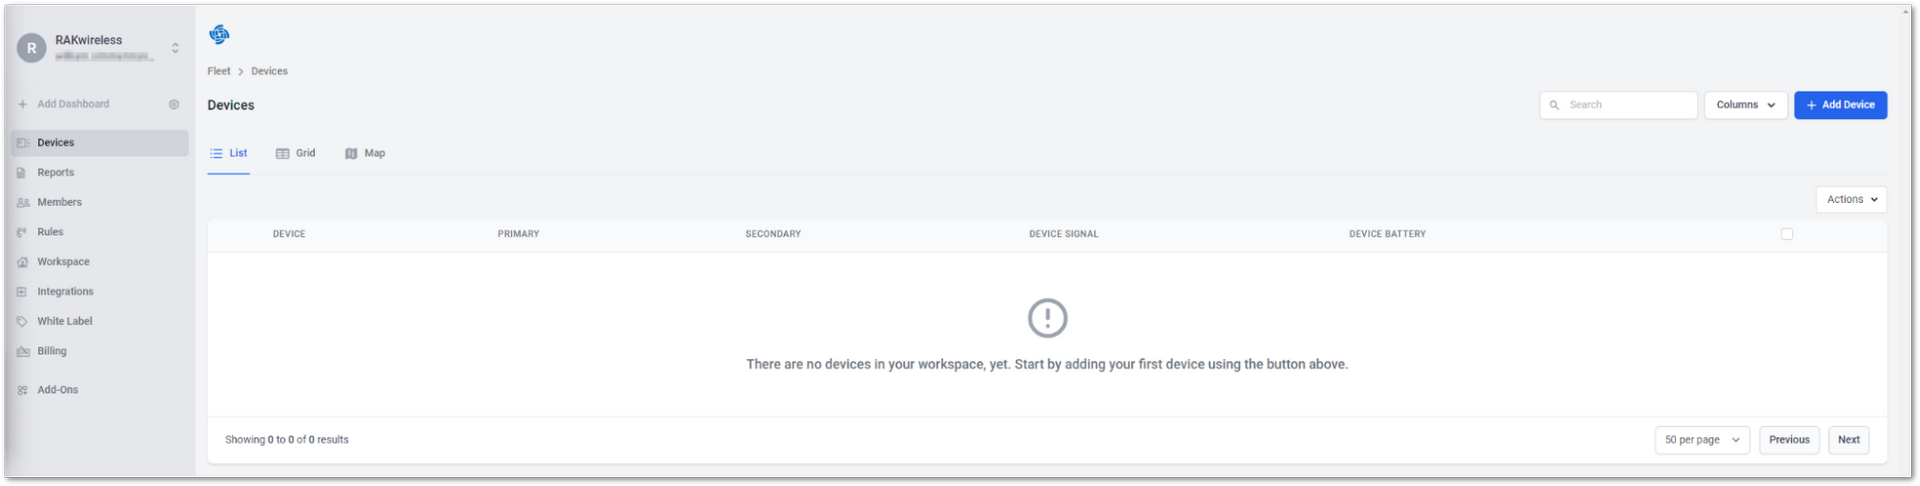Screen dimensions: 1920x486
Task: Switch to the Grid view tab
Action: click(x=296, y=154)
